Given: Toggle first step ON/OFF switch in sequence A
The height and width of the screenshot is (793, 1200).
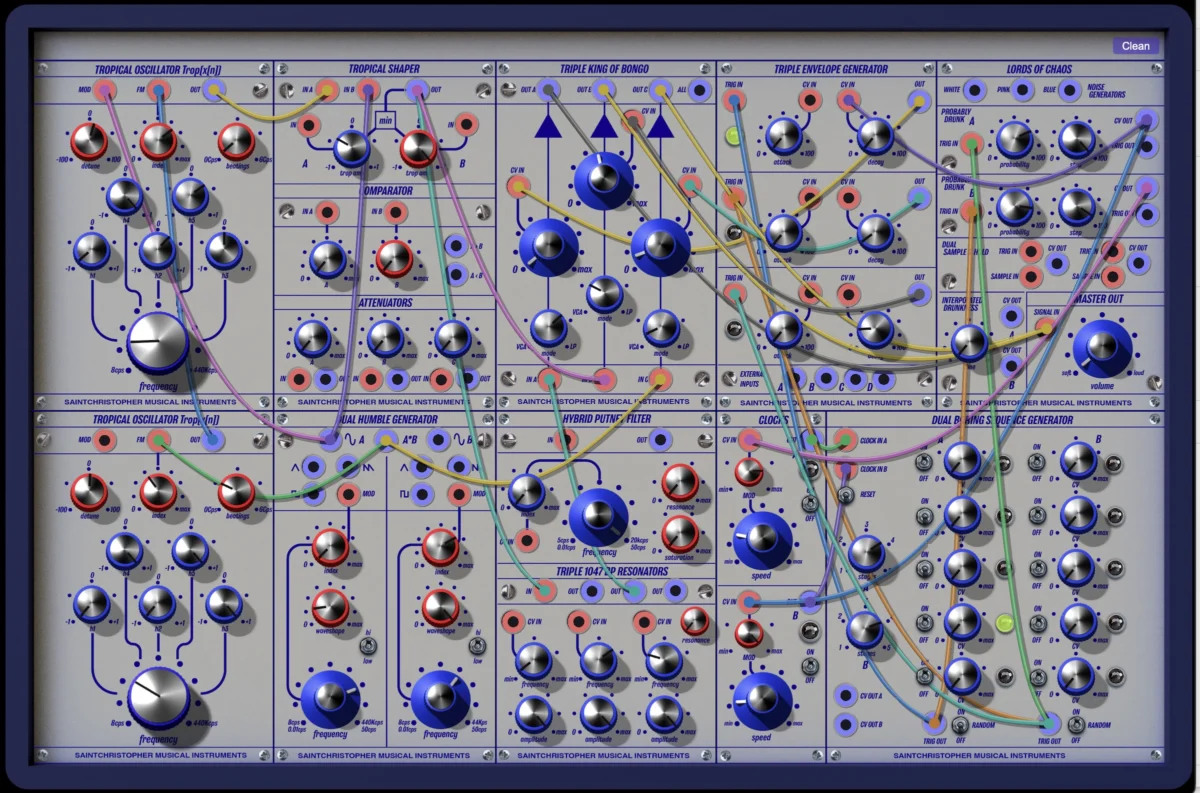Looking at the screenshot, I should (923, 463).
